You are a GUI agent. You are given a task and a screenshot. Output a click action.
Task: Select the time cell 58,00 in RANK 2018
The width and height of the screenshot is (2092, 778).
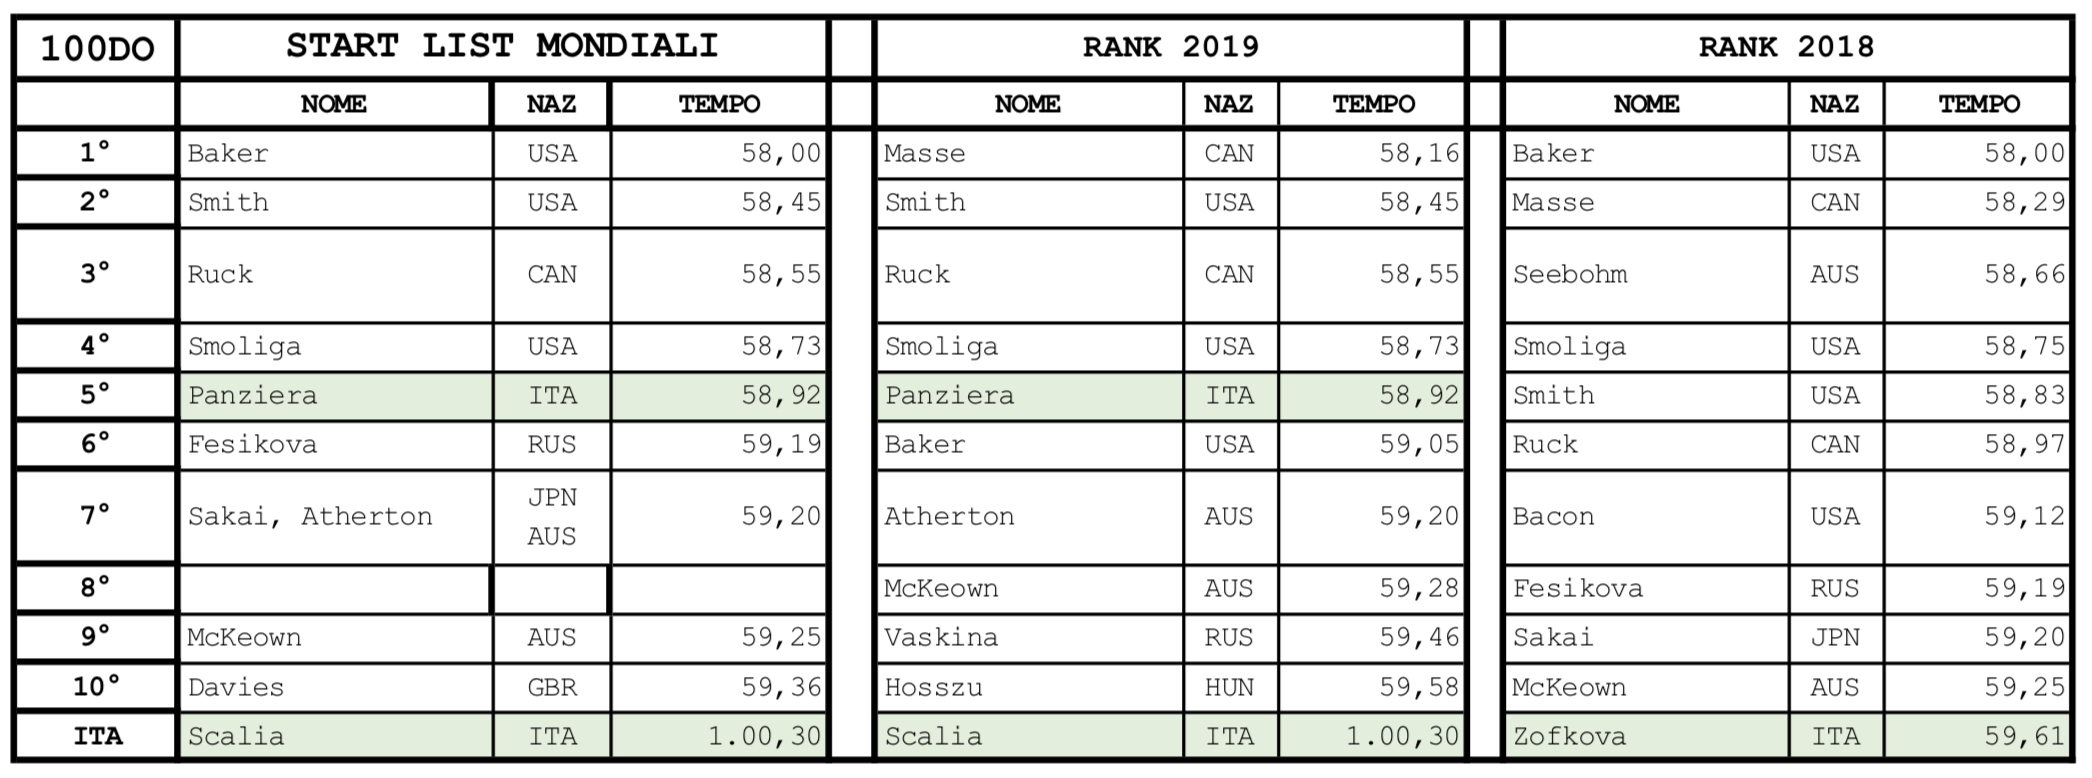[x=1977, y=154]
